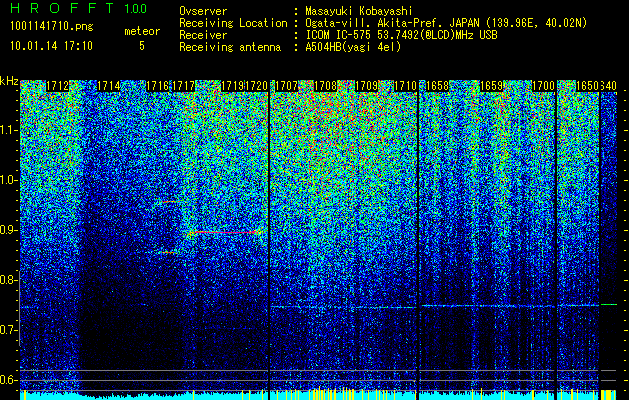Click the bright green carrier line at far right
This screenshot has width=629, height=400.
coord(609,305)
